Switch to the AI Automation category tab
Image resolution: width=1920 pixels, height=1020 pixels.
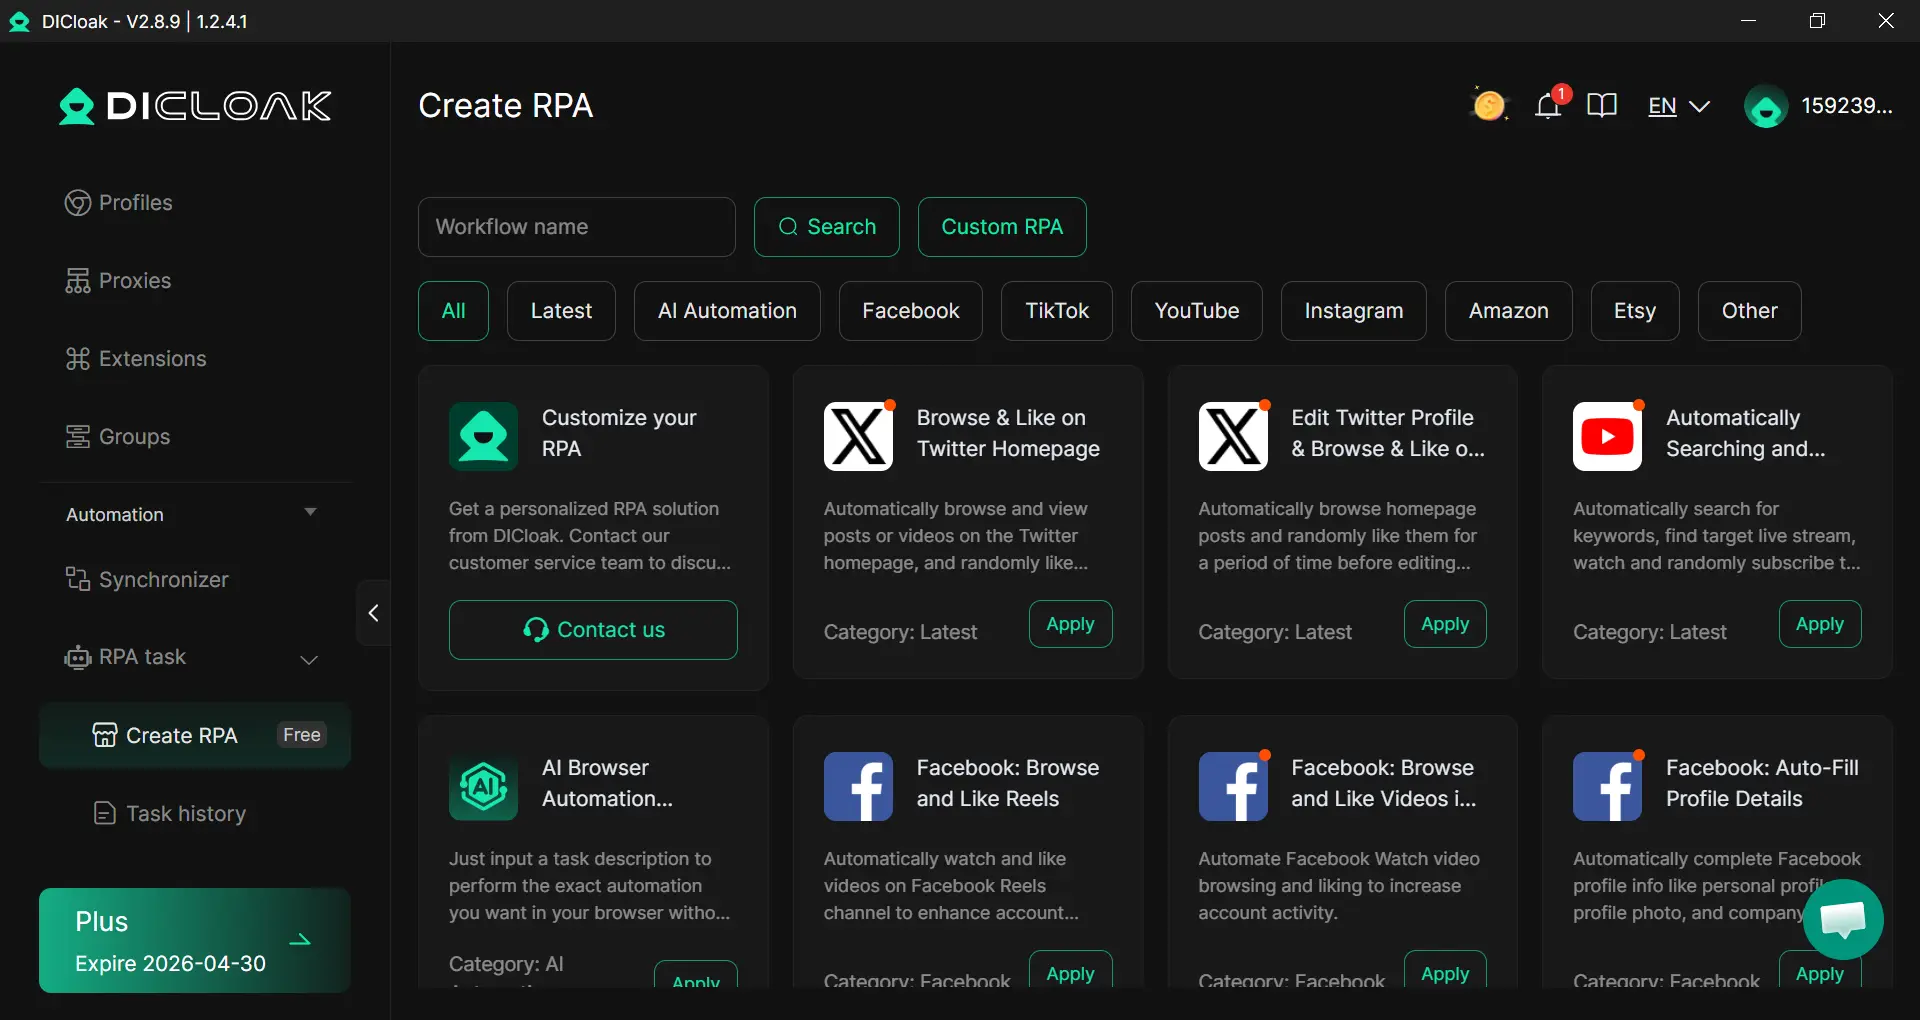click(727, 311)
